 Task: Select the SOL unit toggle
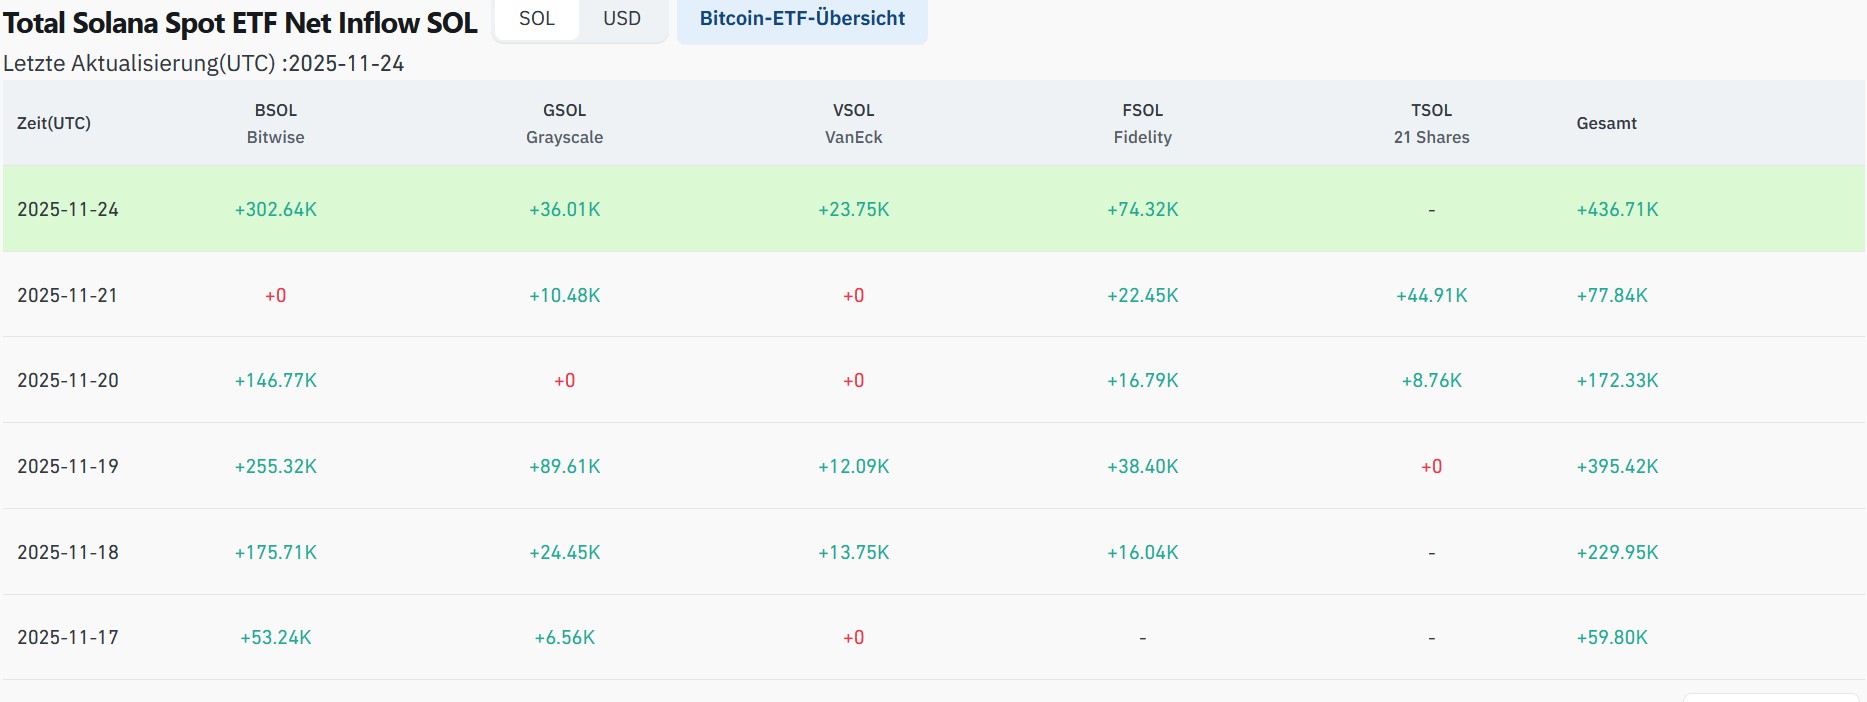coord(537,19)
